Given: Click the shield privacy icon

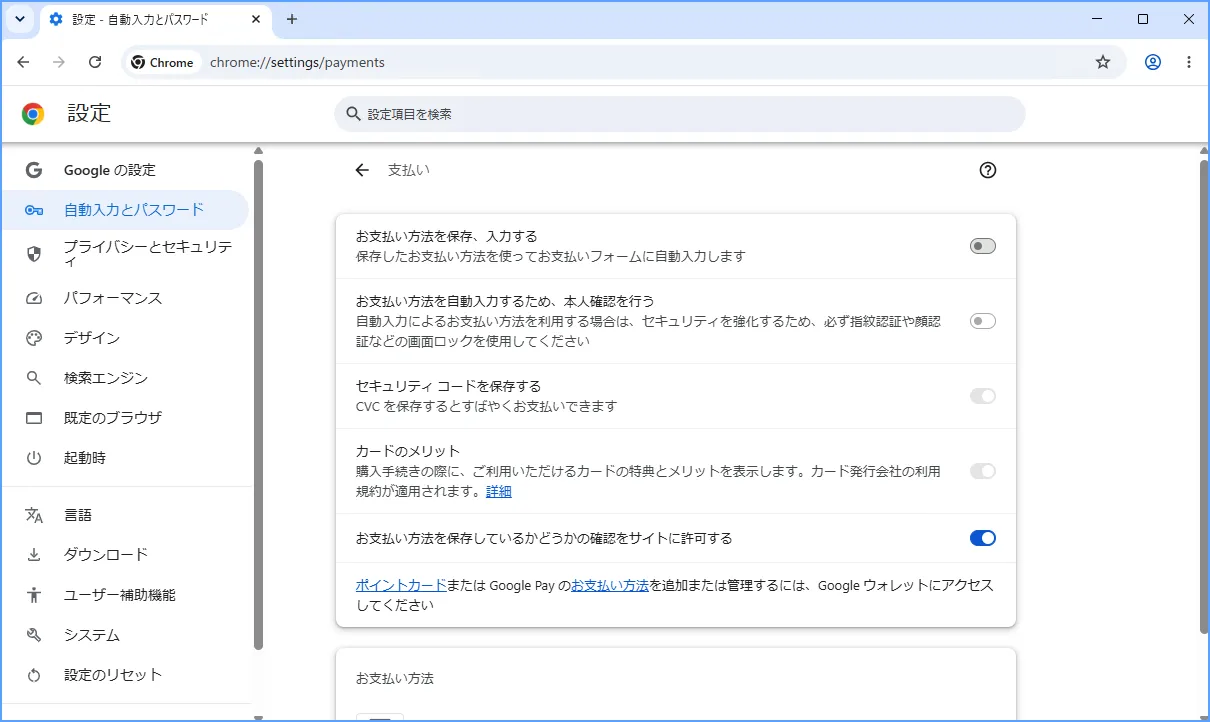Looking at the screenshot, I should click(x=34, y=254).
